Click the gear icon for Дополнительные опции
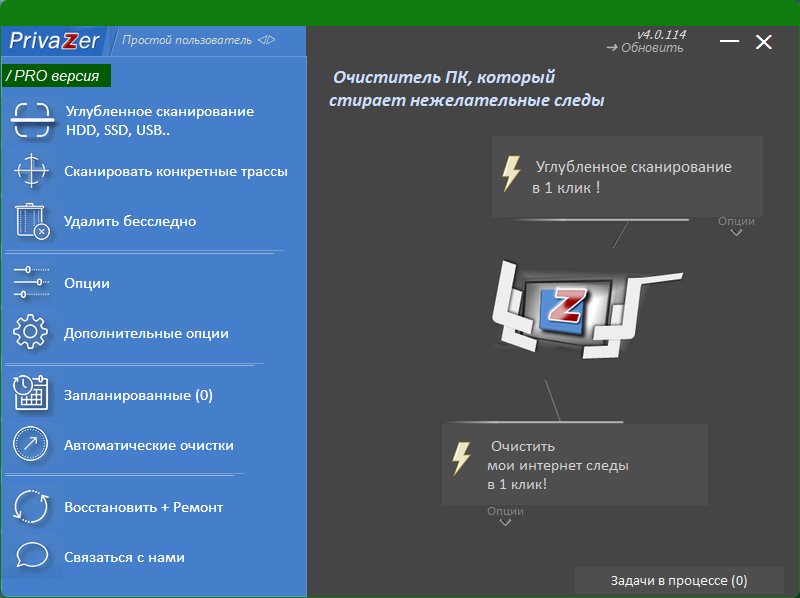This screenshot has height=598, width=800. [31, 333]
